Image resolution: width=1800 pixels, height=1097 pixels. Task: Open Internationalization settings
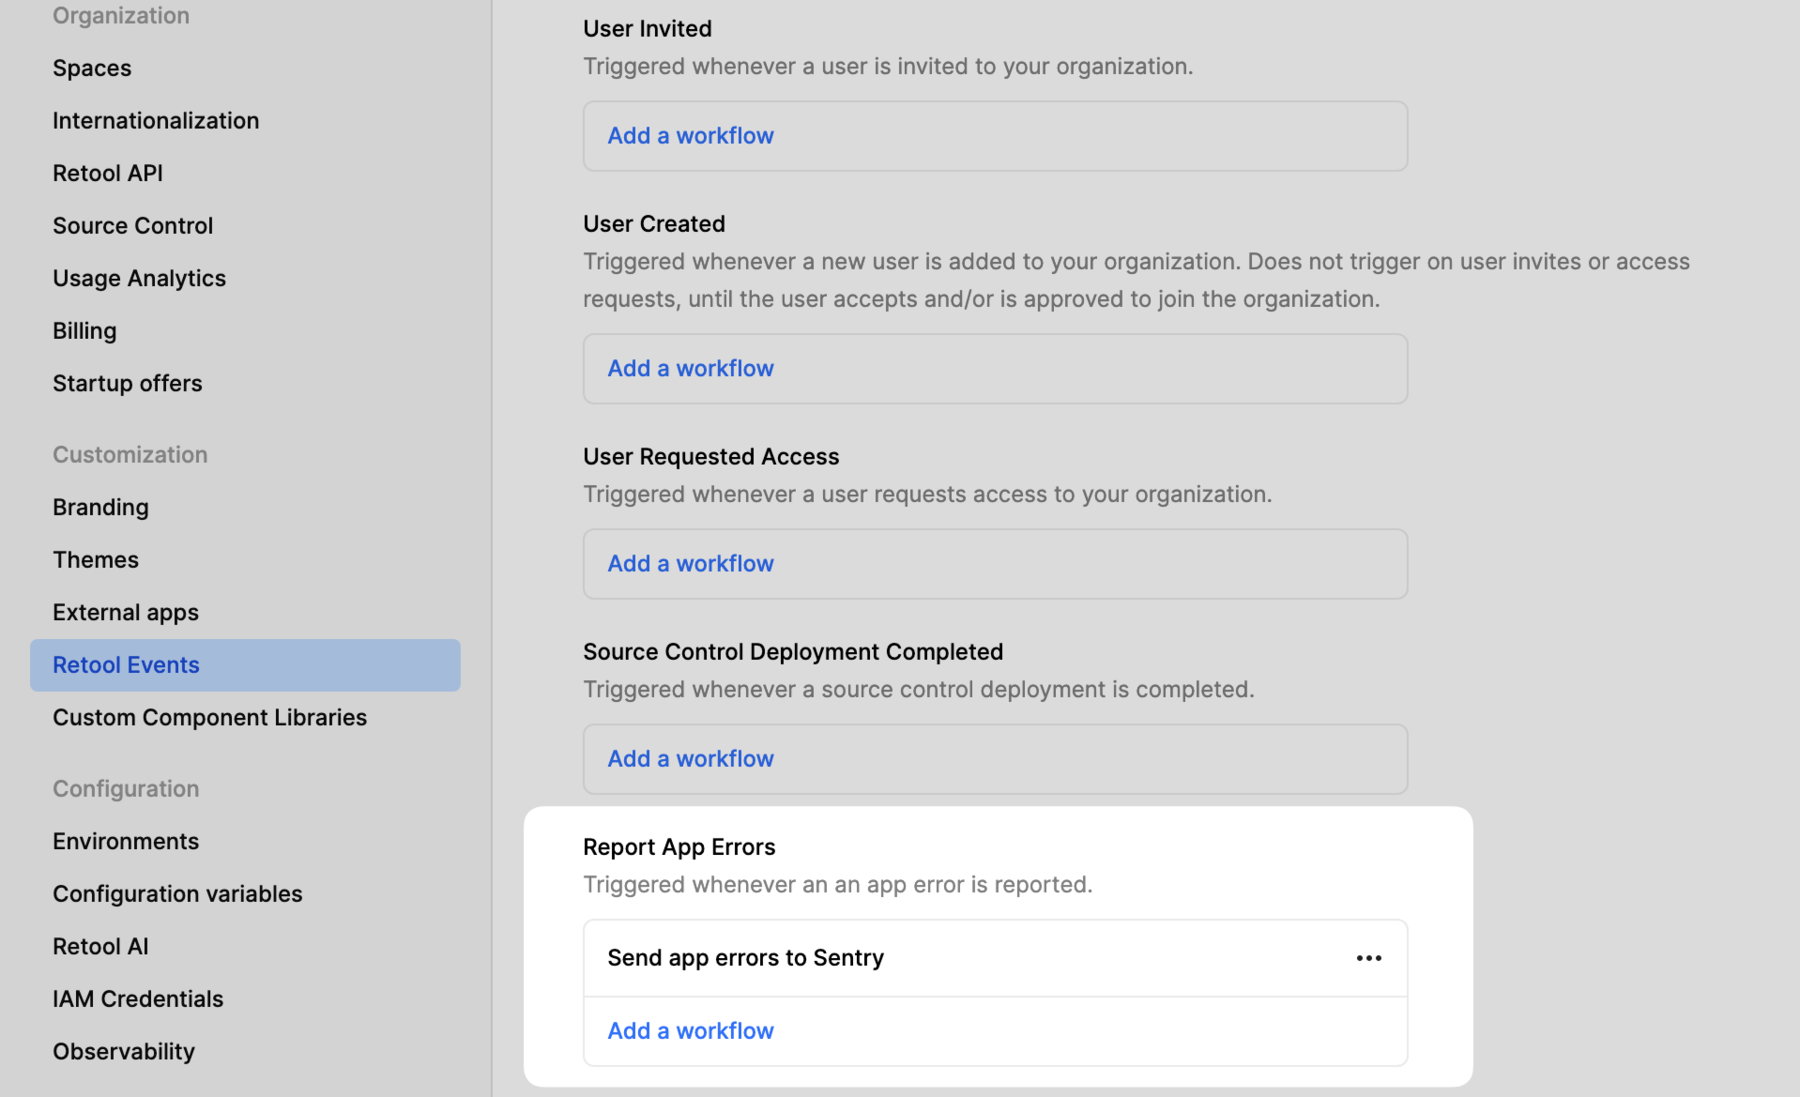(x=156, y=121)
